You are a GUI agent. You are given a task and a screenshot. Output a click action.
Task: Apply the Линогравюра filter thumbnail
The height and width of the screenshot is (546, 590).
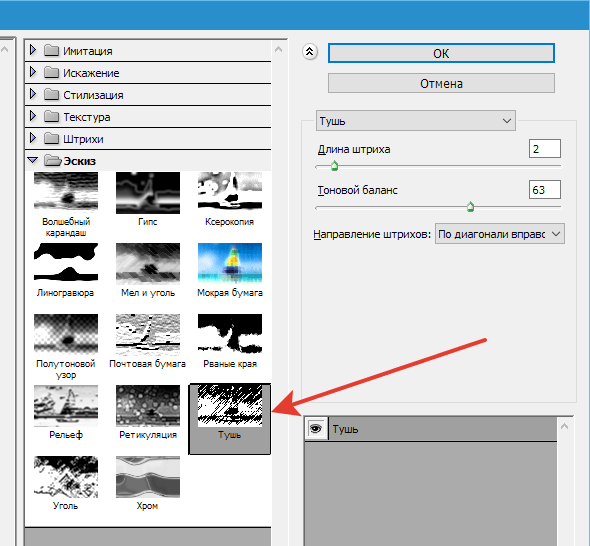tap(66, 262)
